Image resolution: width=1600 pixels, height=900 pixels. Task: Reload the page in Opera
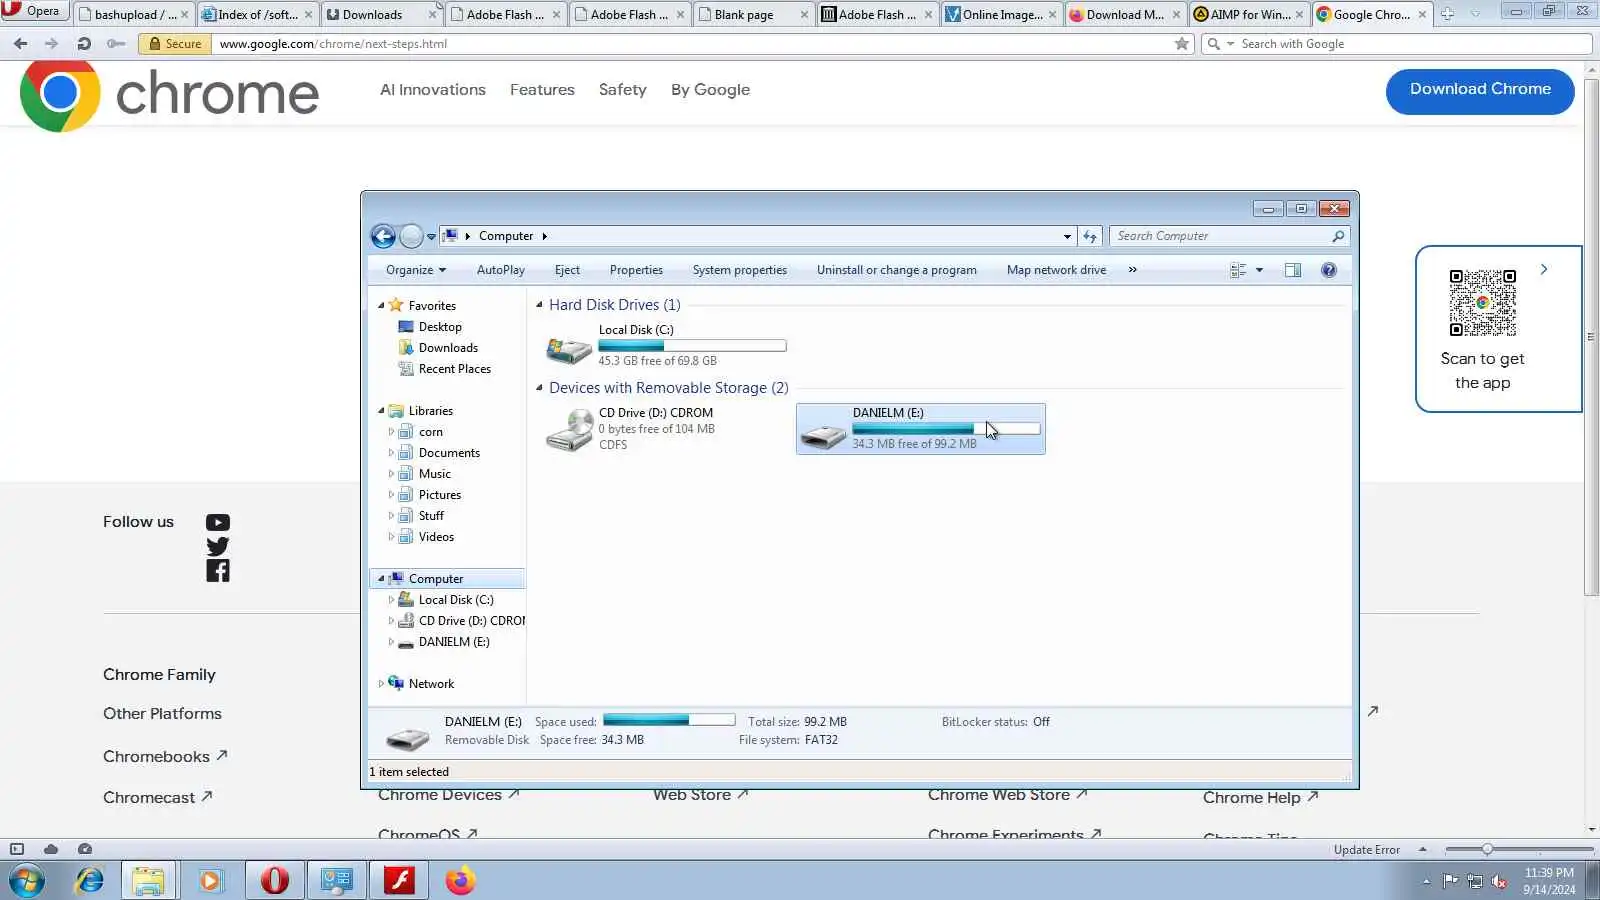click(x=84, y=44)
